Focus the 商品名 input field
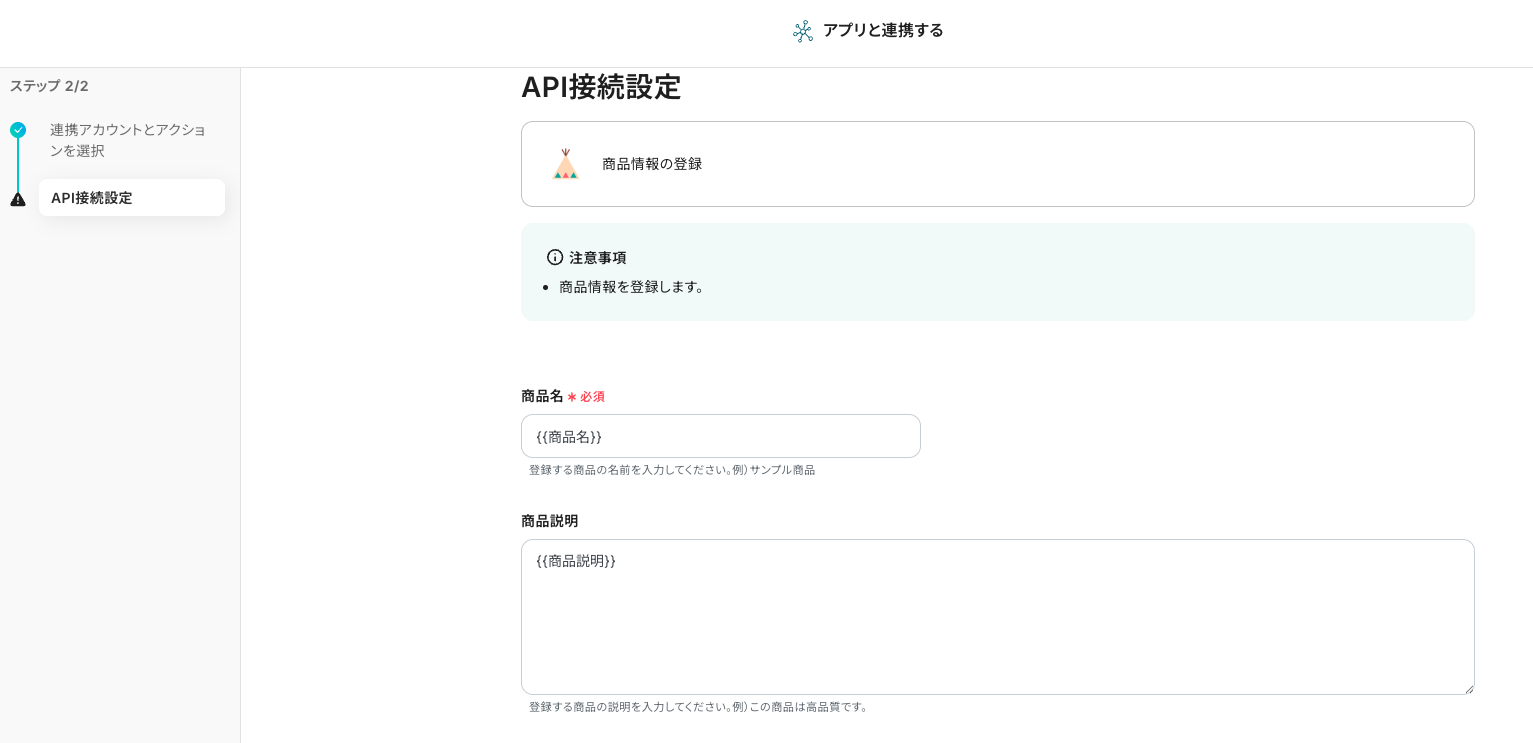 coord(720,436)
